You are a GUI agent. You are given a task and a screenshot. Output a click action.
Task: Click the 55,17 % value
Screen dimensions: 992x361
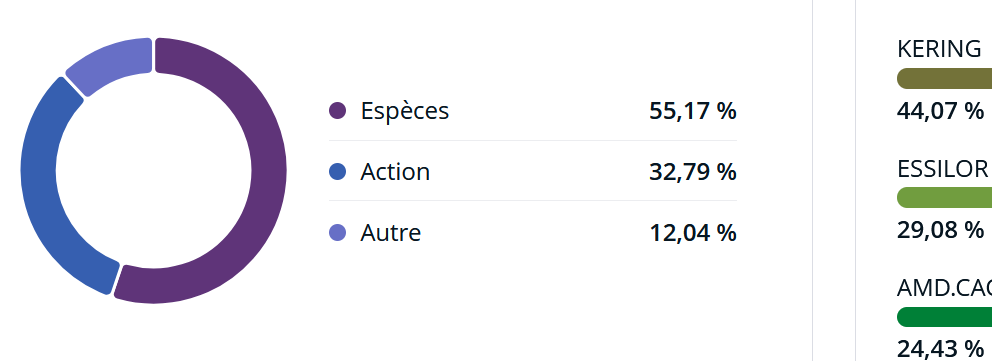[693, 111]
